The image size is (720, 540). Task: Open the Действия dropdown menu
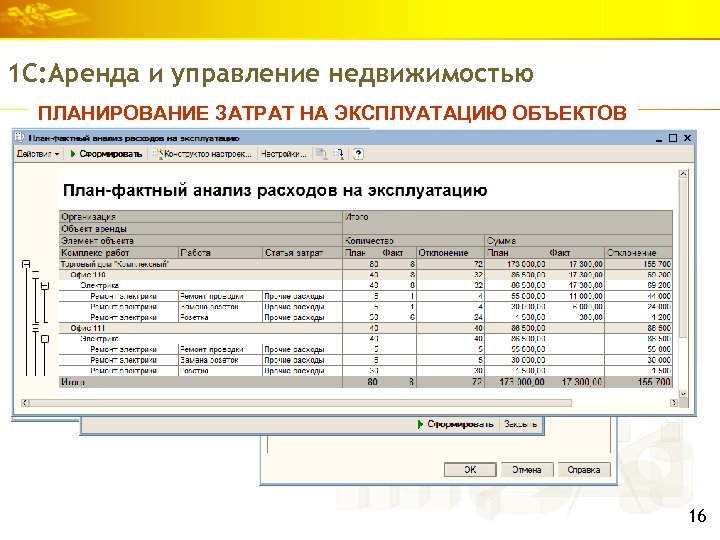click(38, 154)
